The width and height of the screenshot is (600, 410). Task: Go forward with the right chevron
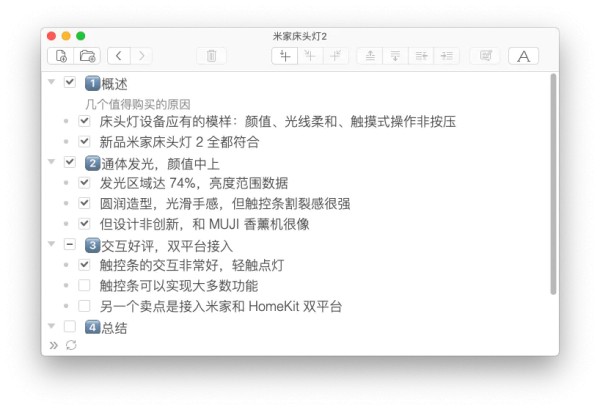coord(142,56)
